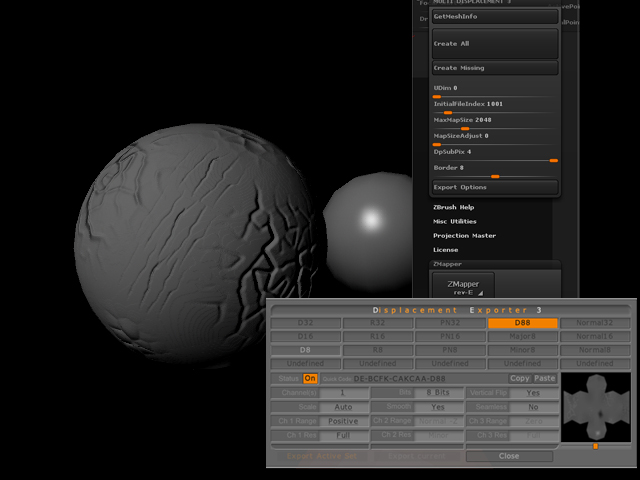Screen dimensions: 640x480
Task: Click the displacement map preview thumbnail
Action: pos(596,407)
